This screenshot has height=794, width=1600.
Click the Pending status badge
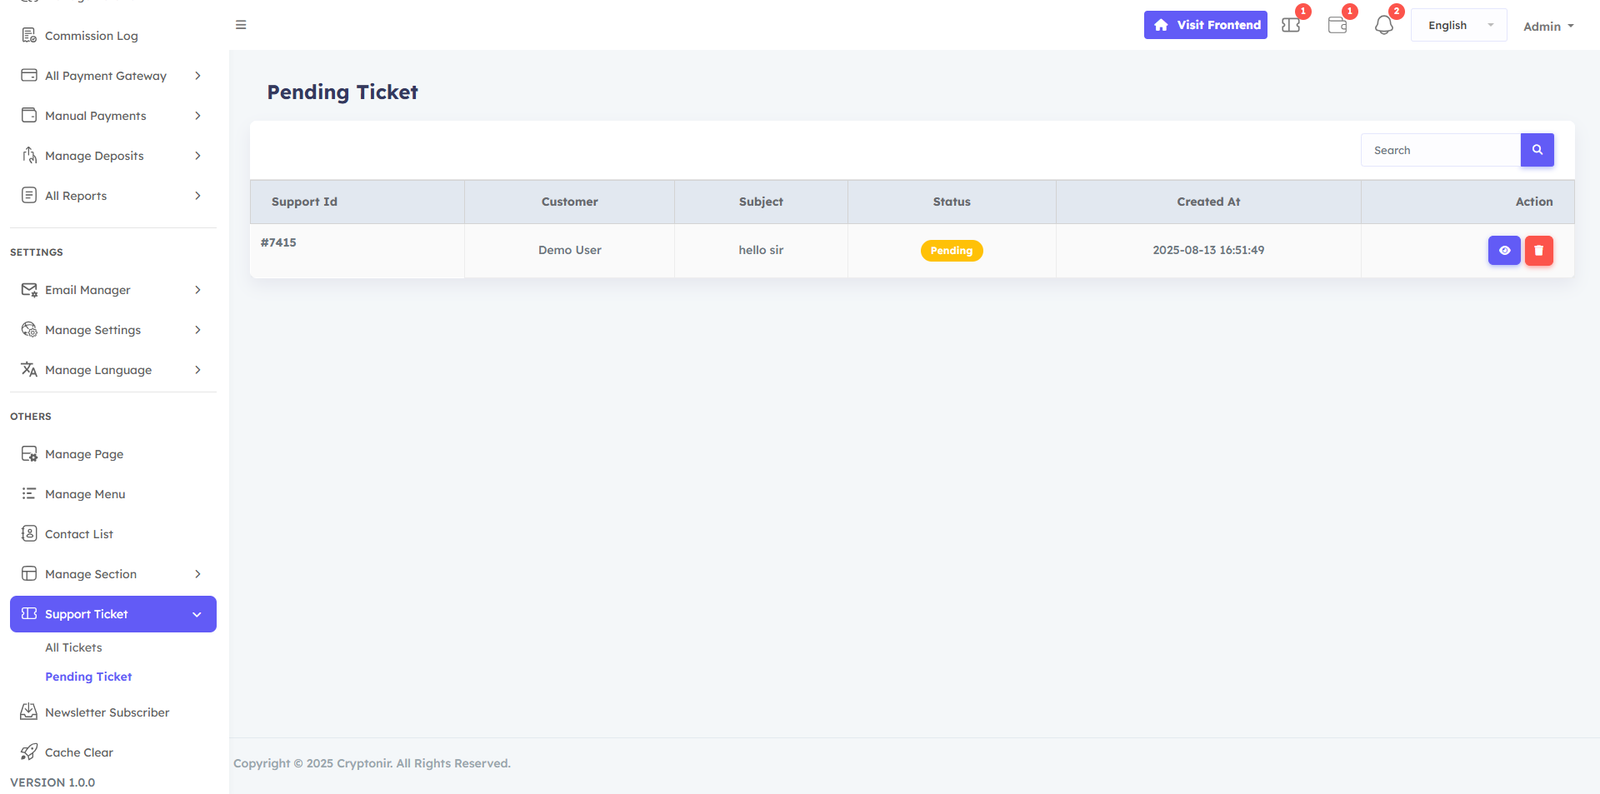pos(951,251)
